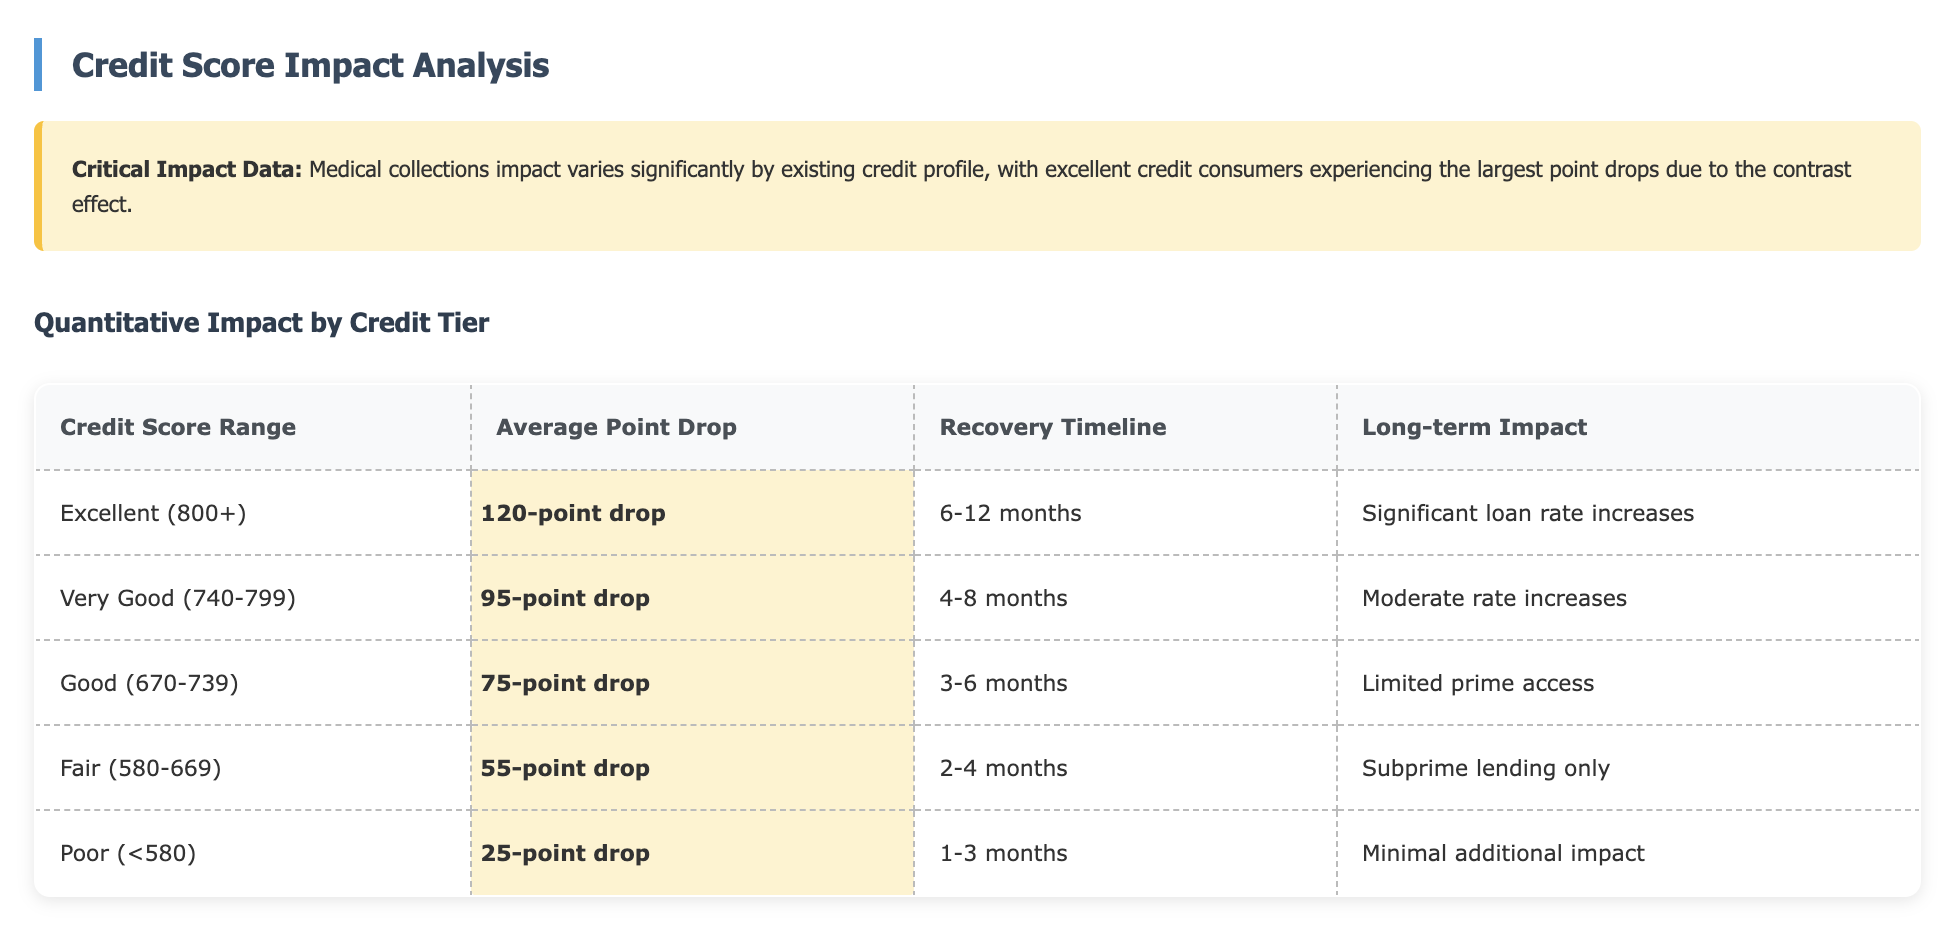Image resolution: width=1954 pixels, height=930 pixels.
Task: Select Moderate rate increases cell
Action: tap(1628, 598)
